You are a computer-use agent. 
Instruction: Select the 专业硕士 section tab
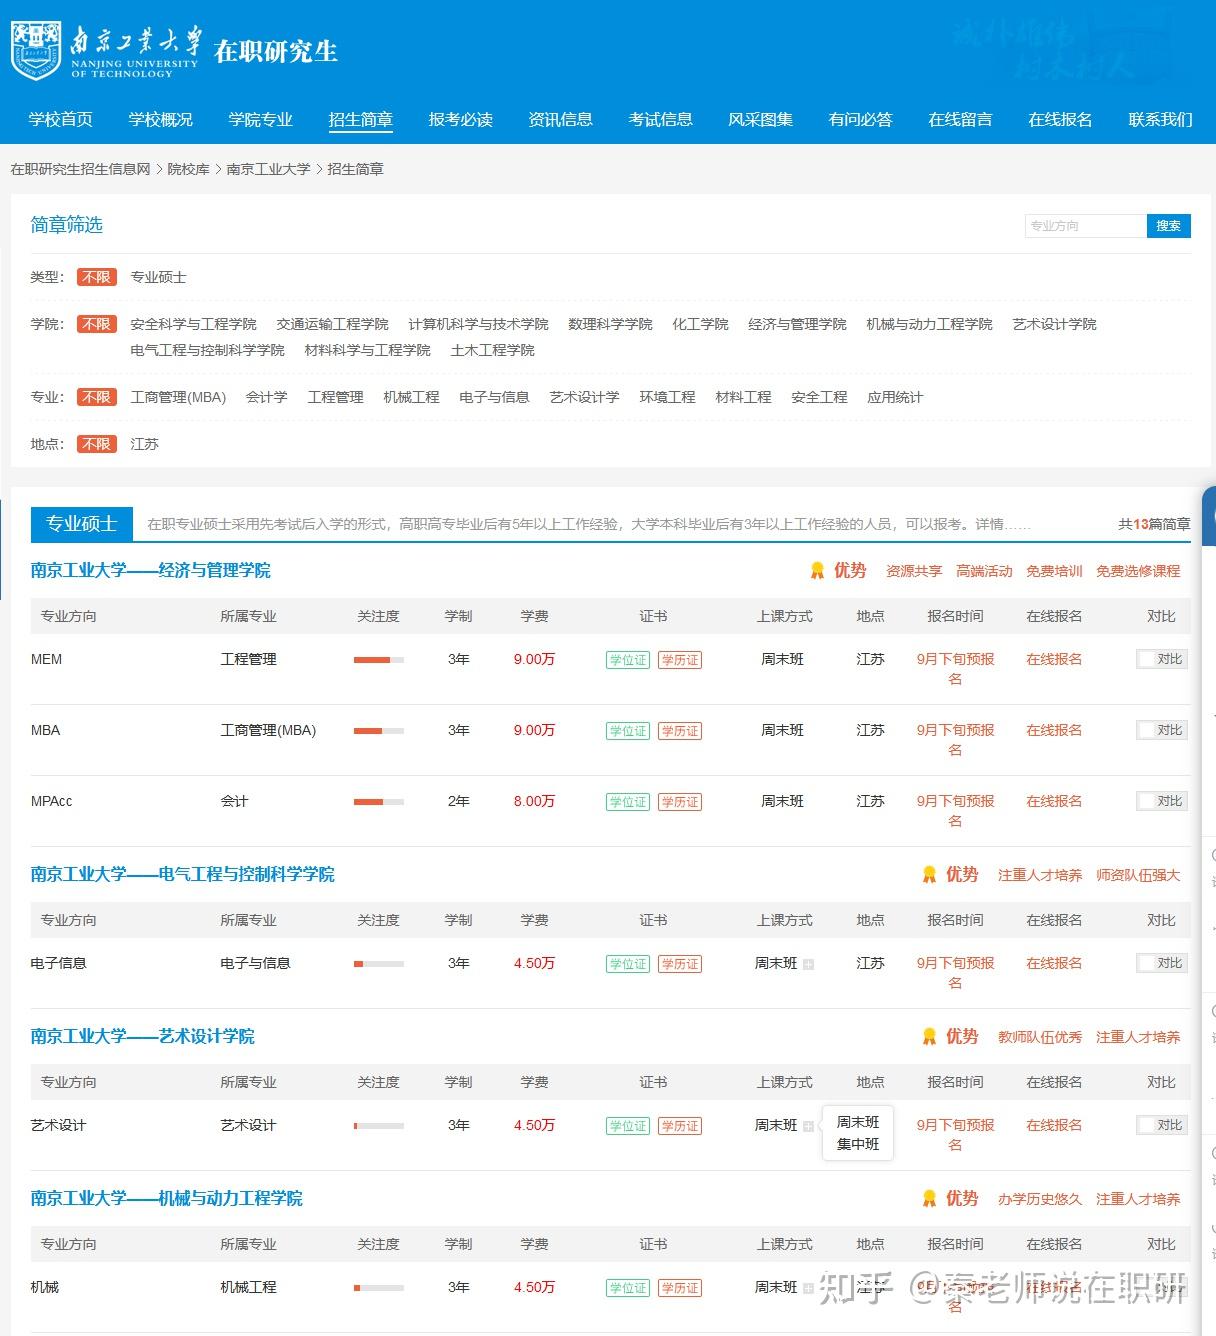[82, 523]
